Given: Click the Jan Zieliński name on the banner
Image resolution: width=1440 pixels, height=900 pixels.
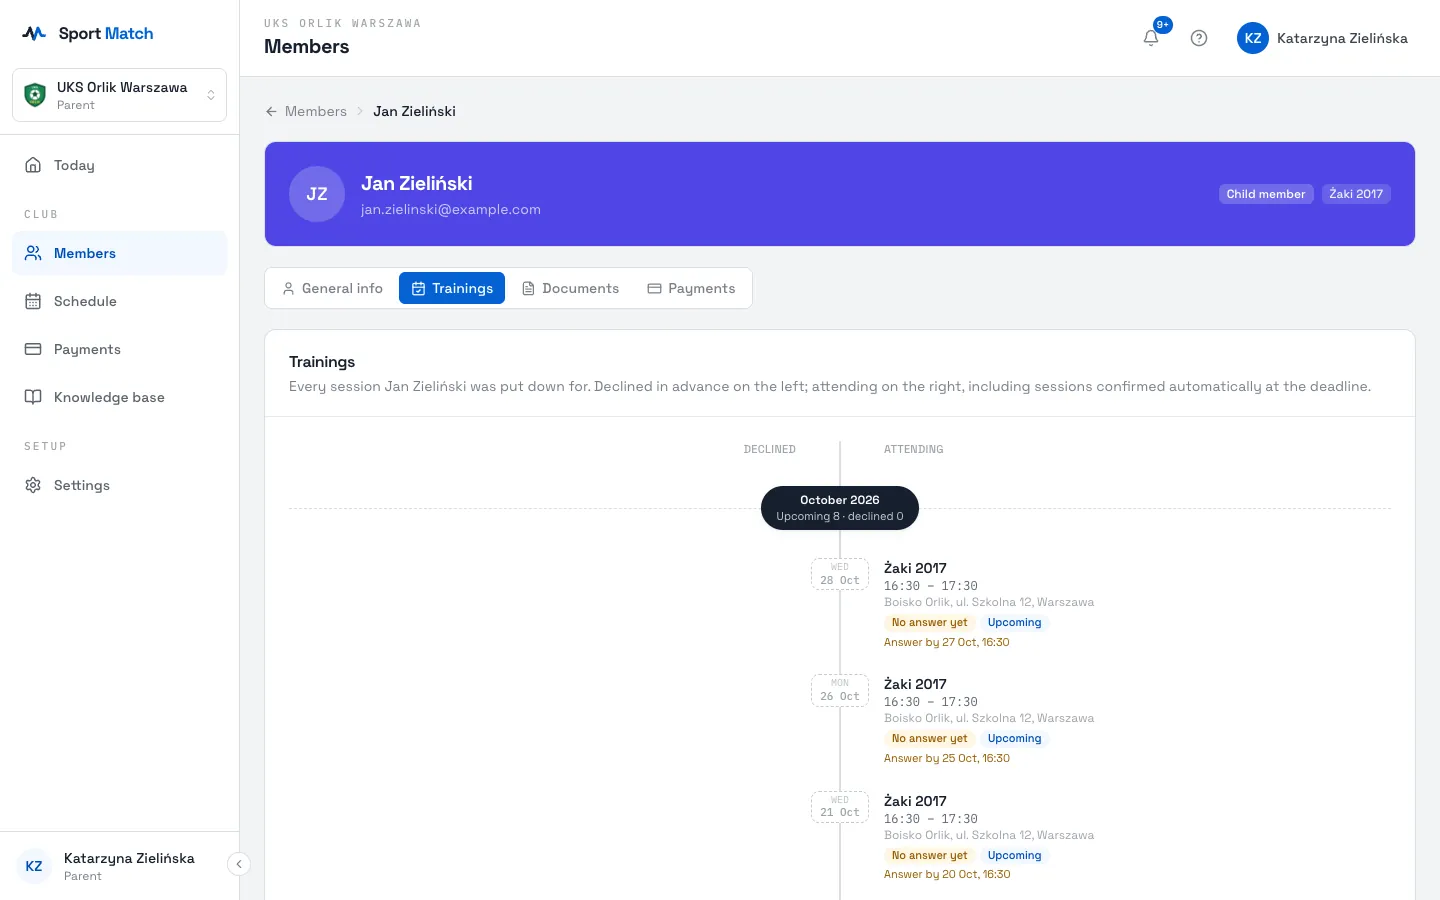Looking at the screenshot, I should [417, 183].
